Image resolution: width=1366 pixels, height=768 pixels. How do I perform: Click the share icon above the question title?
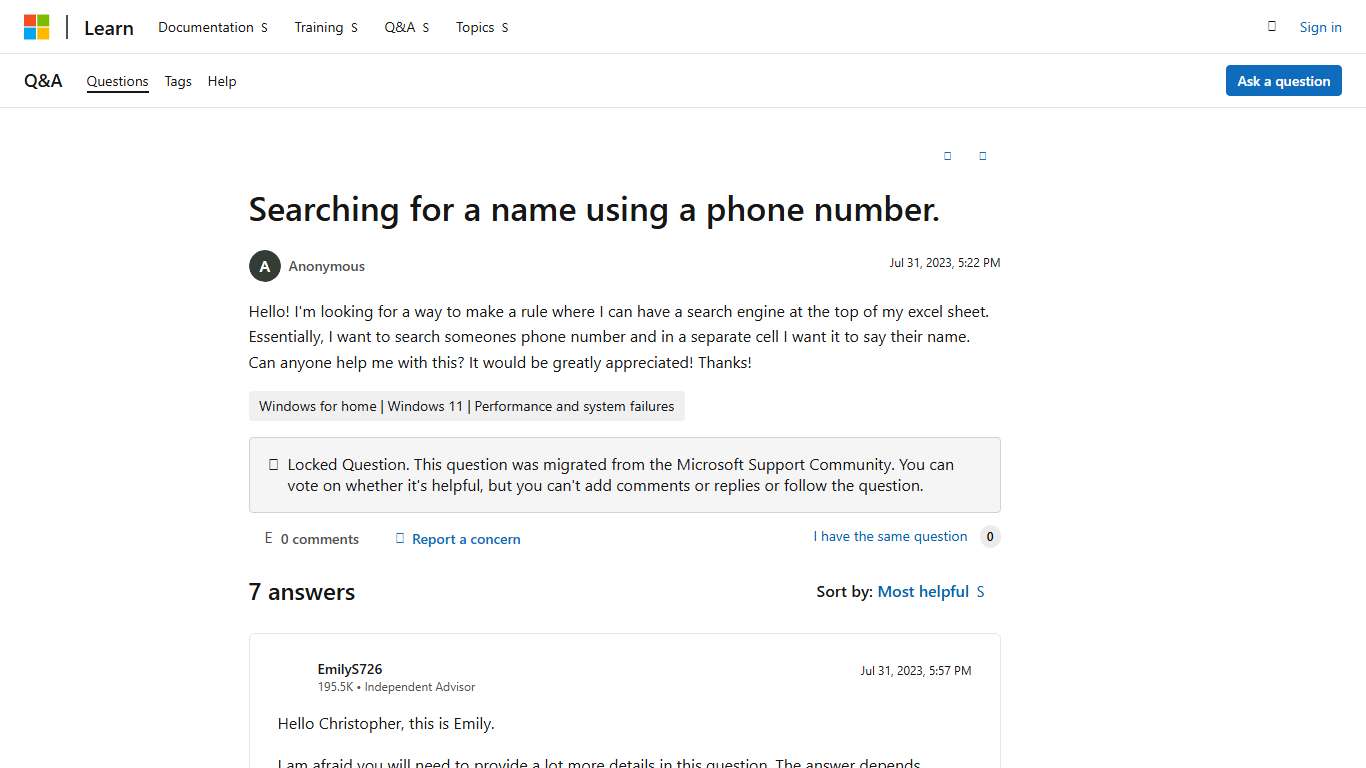(x=982, y=156)
